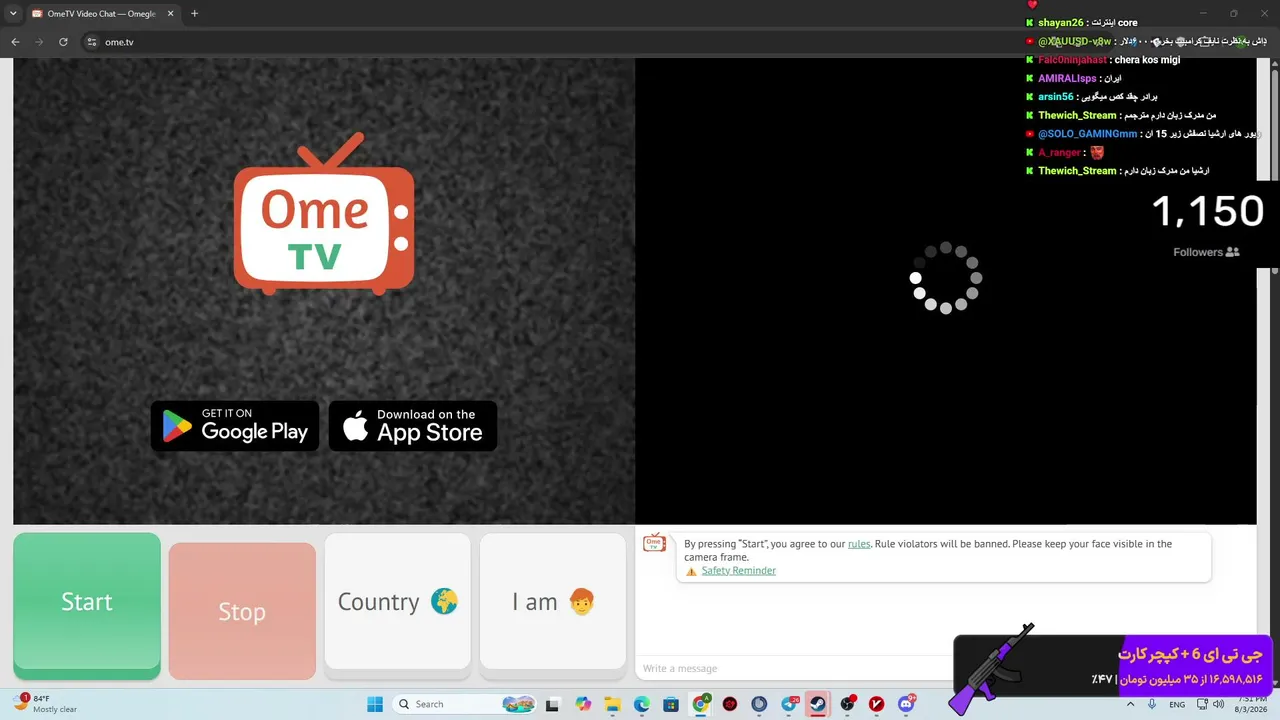Open Discord from the taskbar
1280x720 pixels.
(x=906, y=705)
